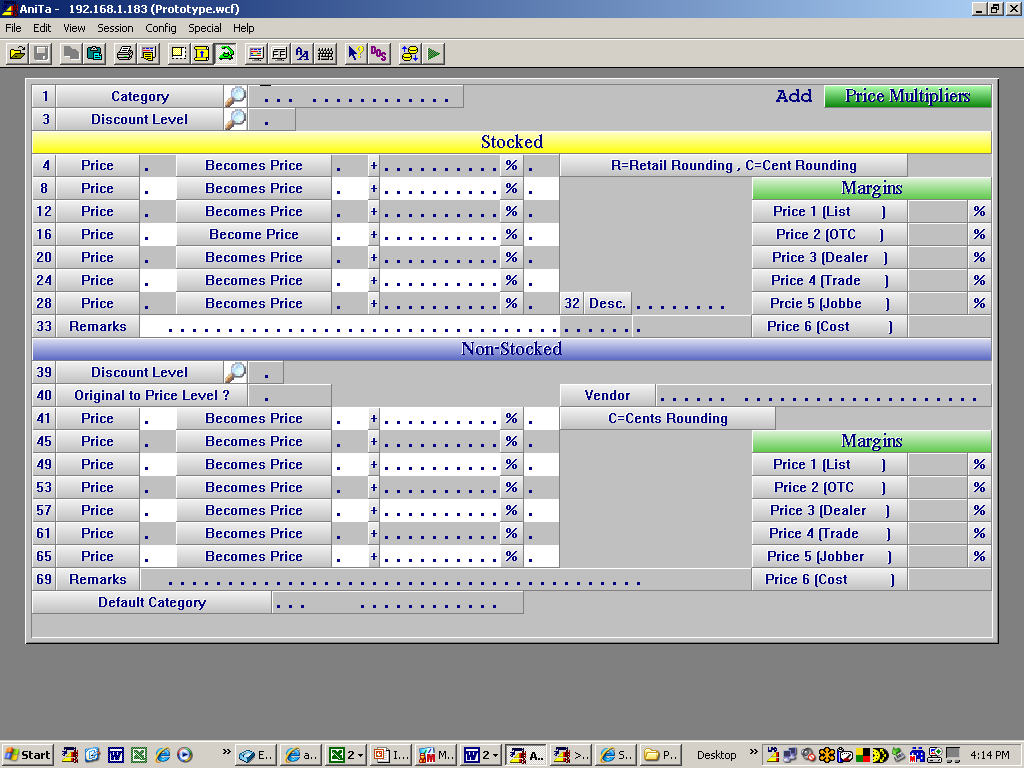Click the "Prcie 5 (Jobbe" margin label

coord(829,304)
